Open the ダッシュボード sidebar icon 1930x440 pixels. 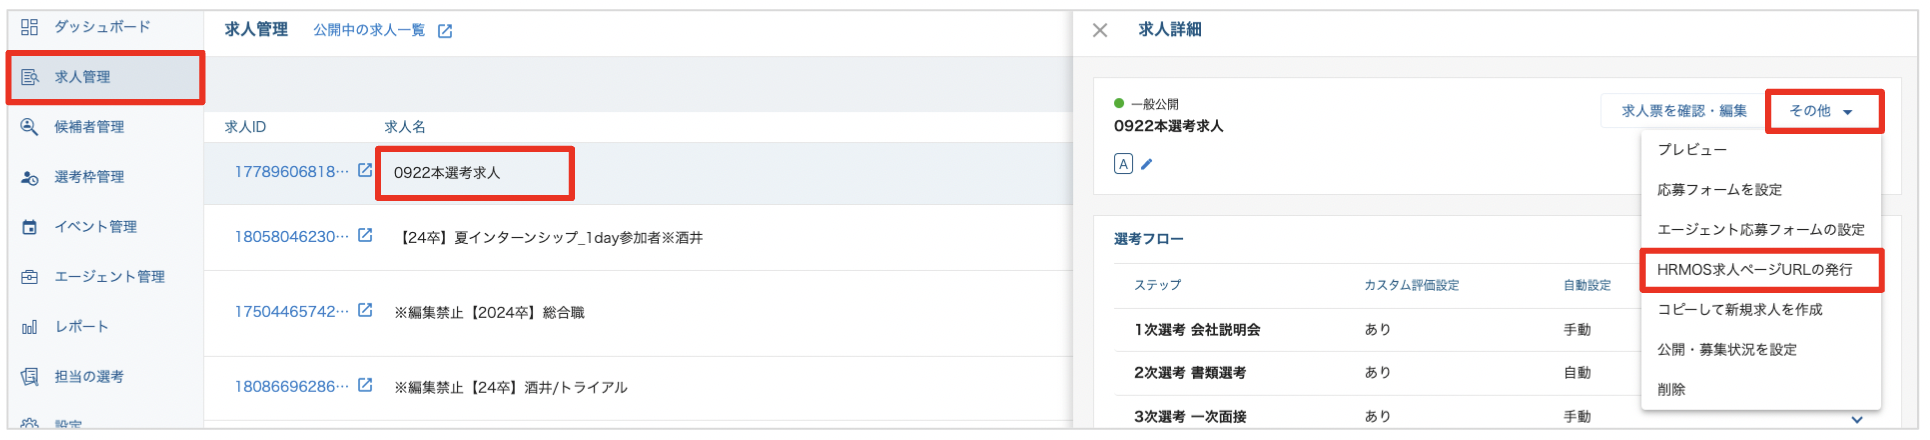click(x=30, y=27)
